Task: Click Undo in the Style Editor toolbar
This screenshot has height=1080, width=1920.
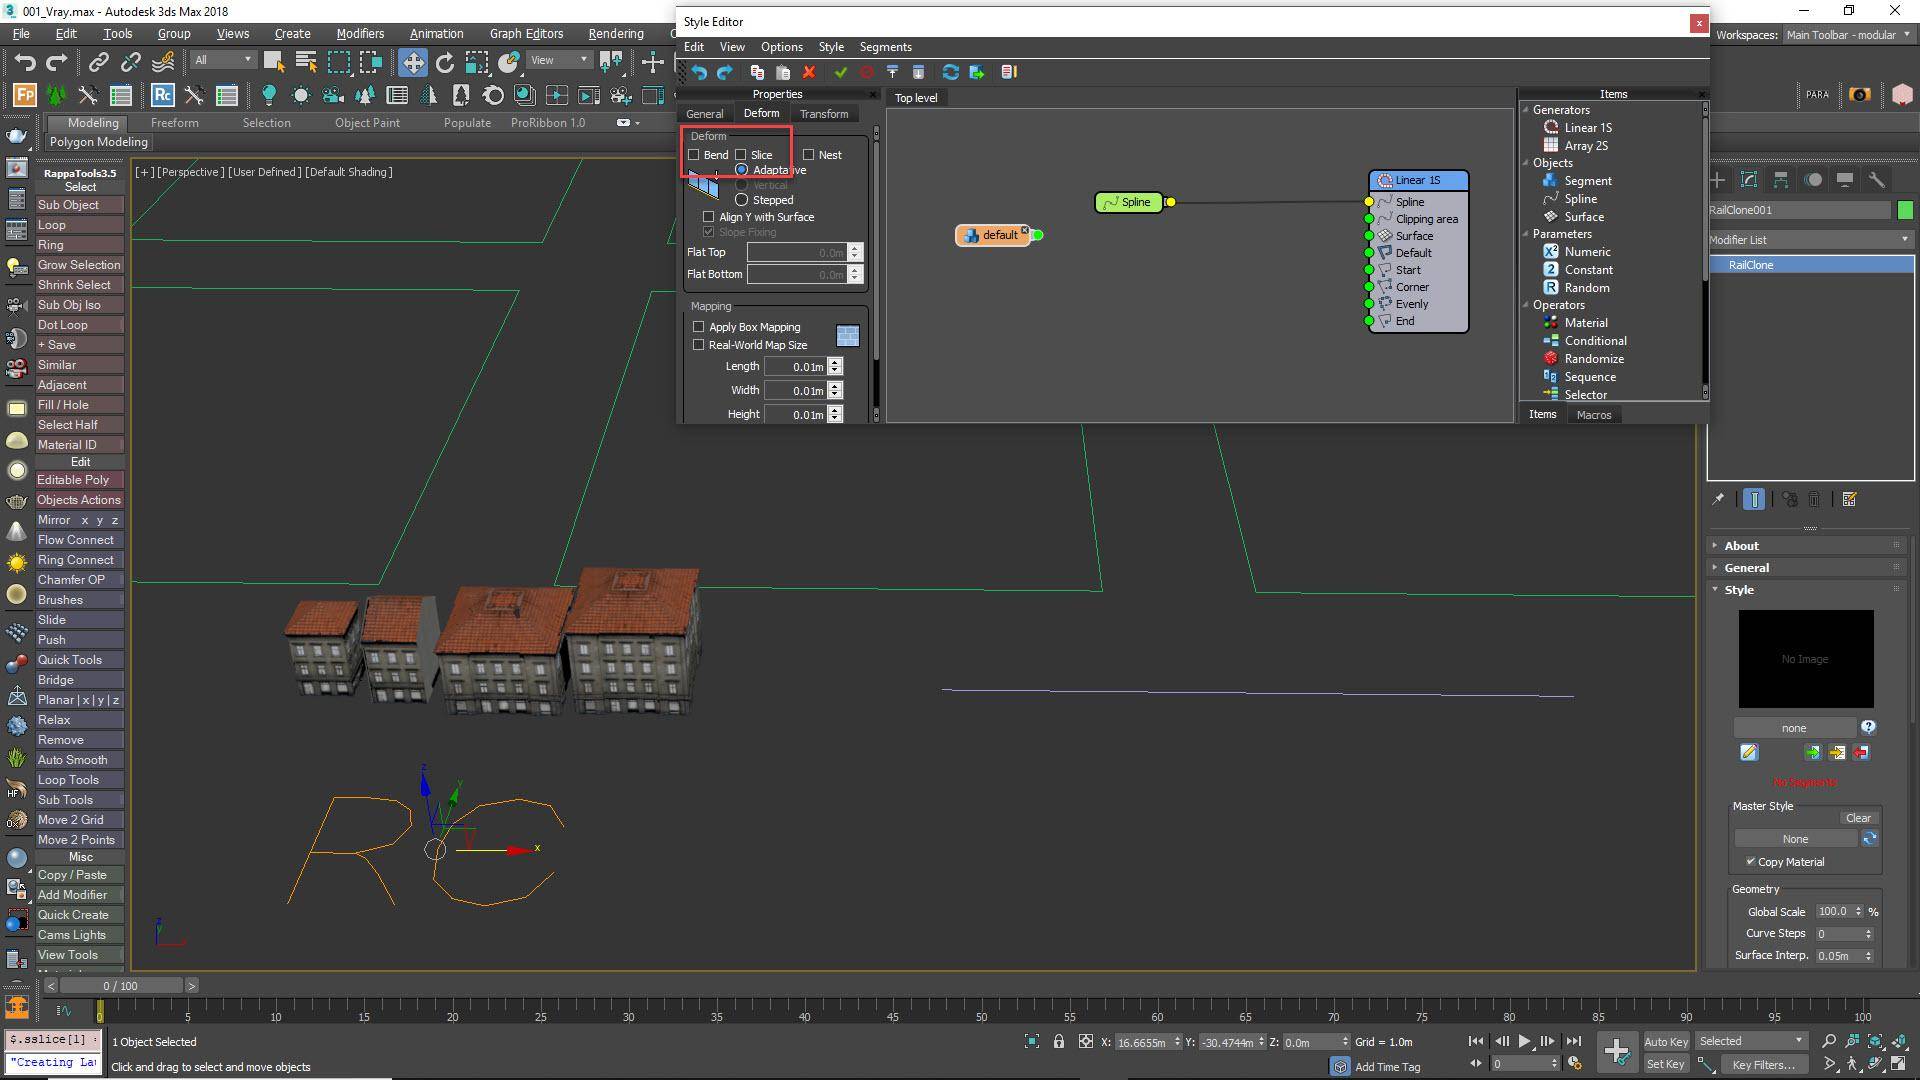Action: coord(698,72)
